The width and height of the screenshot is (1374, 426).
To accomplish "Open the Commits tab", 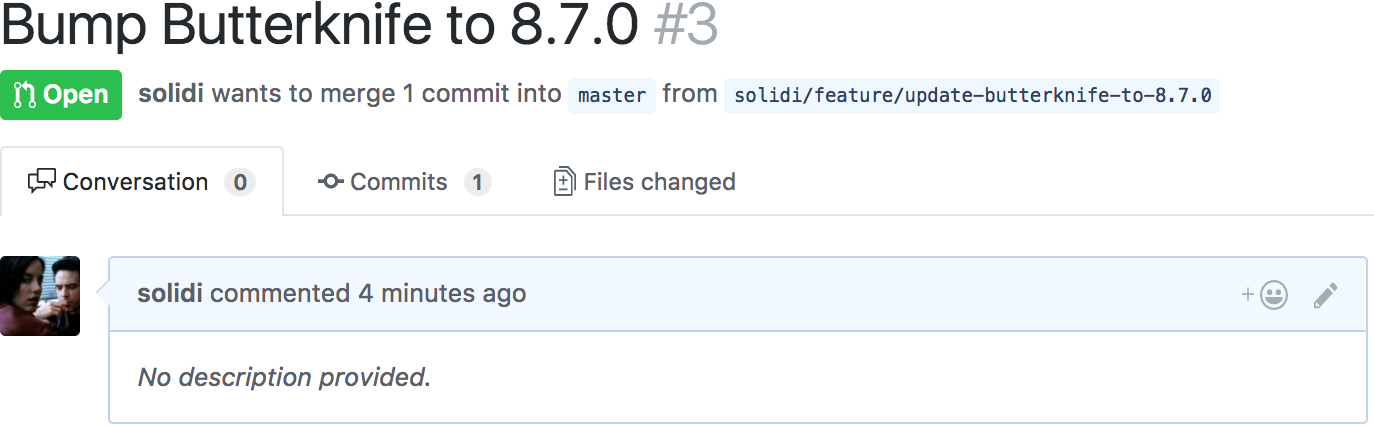I will 398,182.
